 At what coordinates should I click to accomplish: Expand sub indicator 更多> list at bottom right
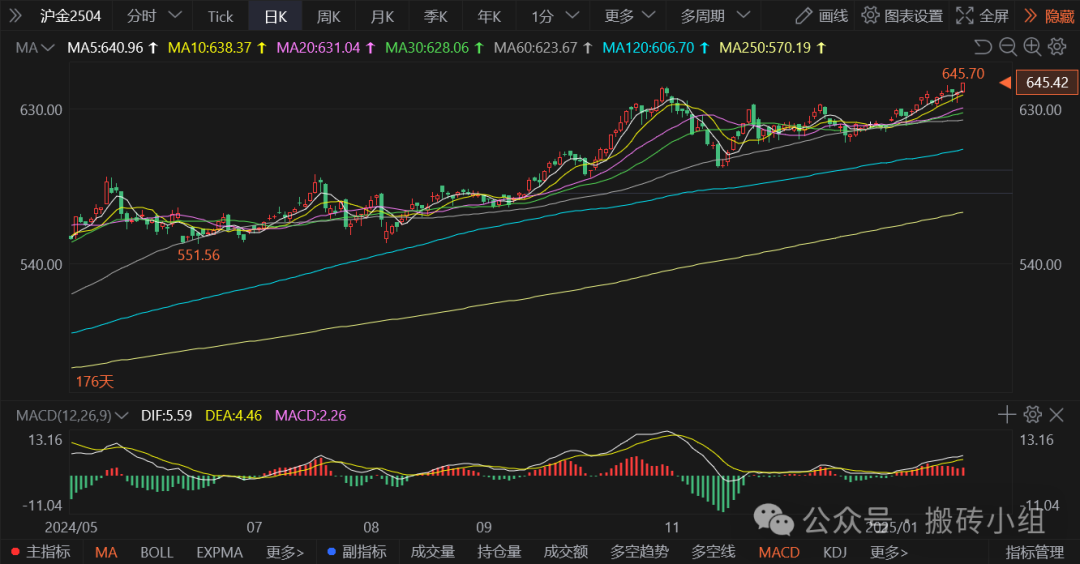(x=889, y=552)
